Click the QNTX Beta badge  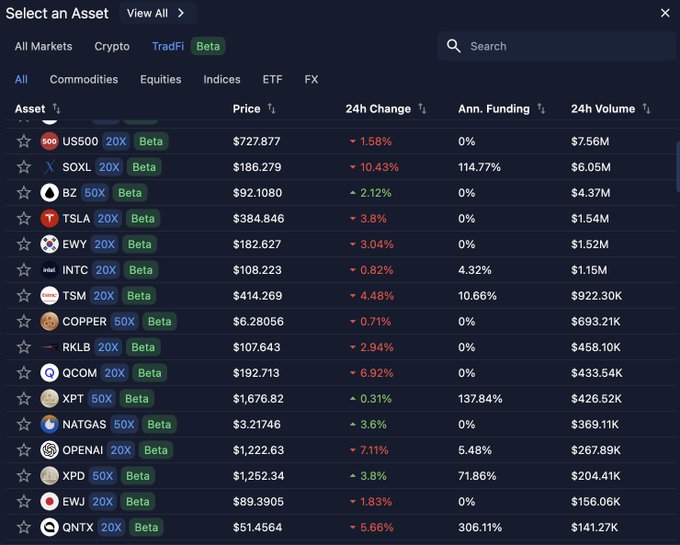pos(147,527)
